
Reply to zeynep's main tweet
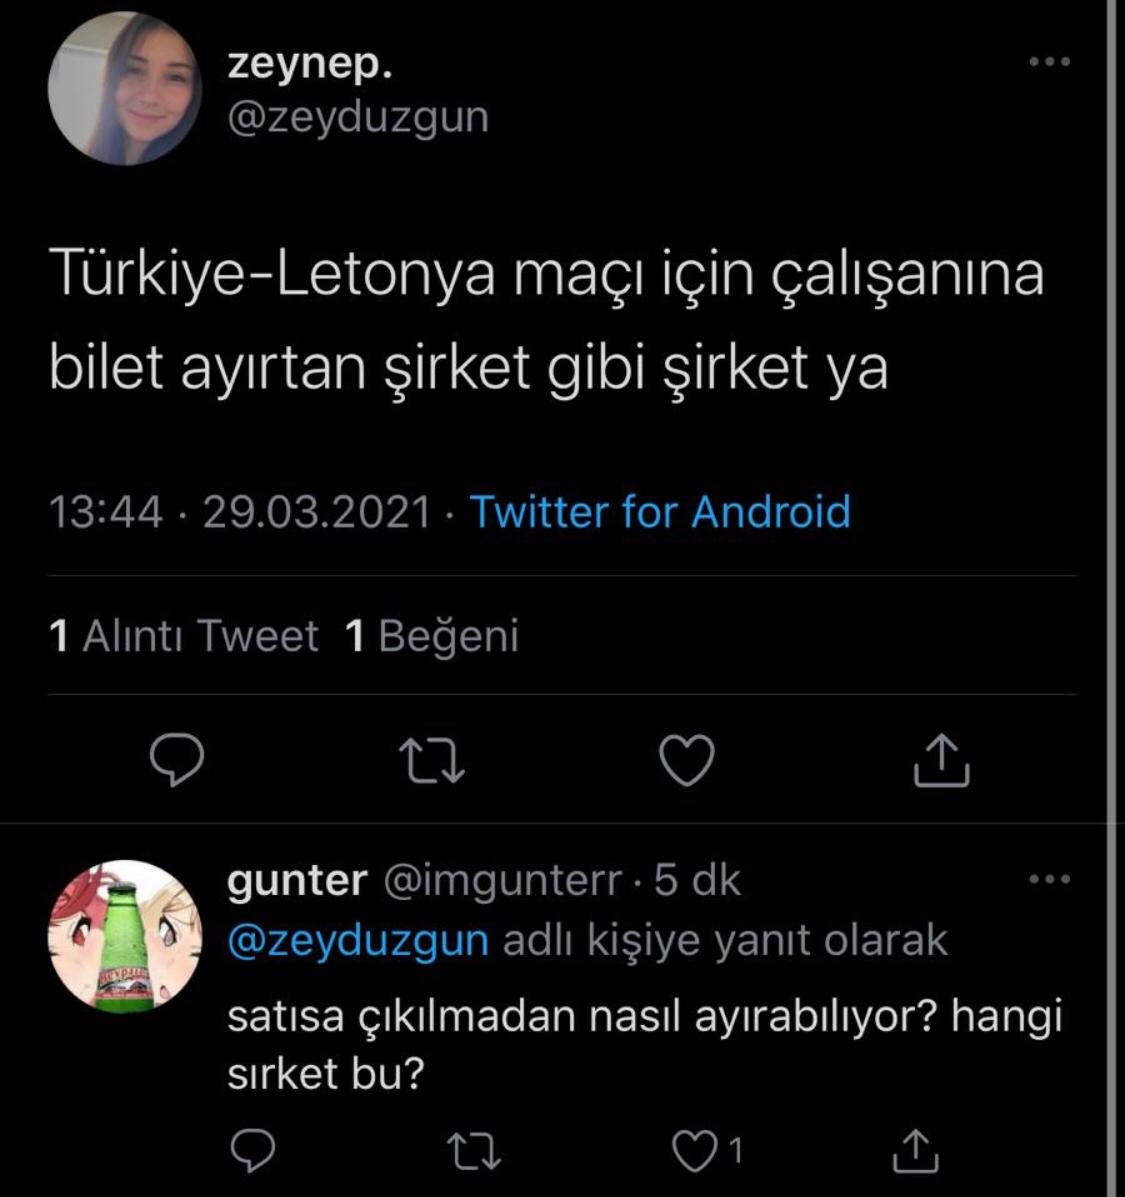click(177, 760)
